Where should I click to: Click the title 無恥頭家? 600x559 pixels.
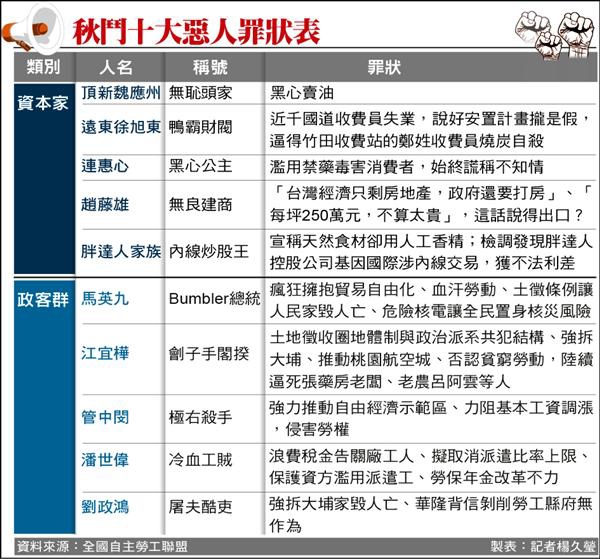click(x=201, y=93)
